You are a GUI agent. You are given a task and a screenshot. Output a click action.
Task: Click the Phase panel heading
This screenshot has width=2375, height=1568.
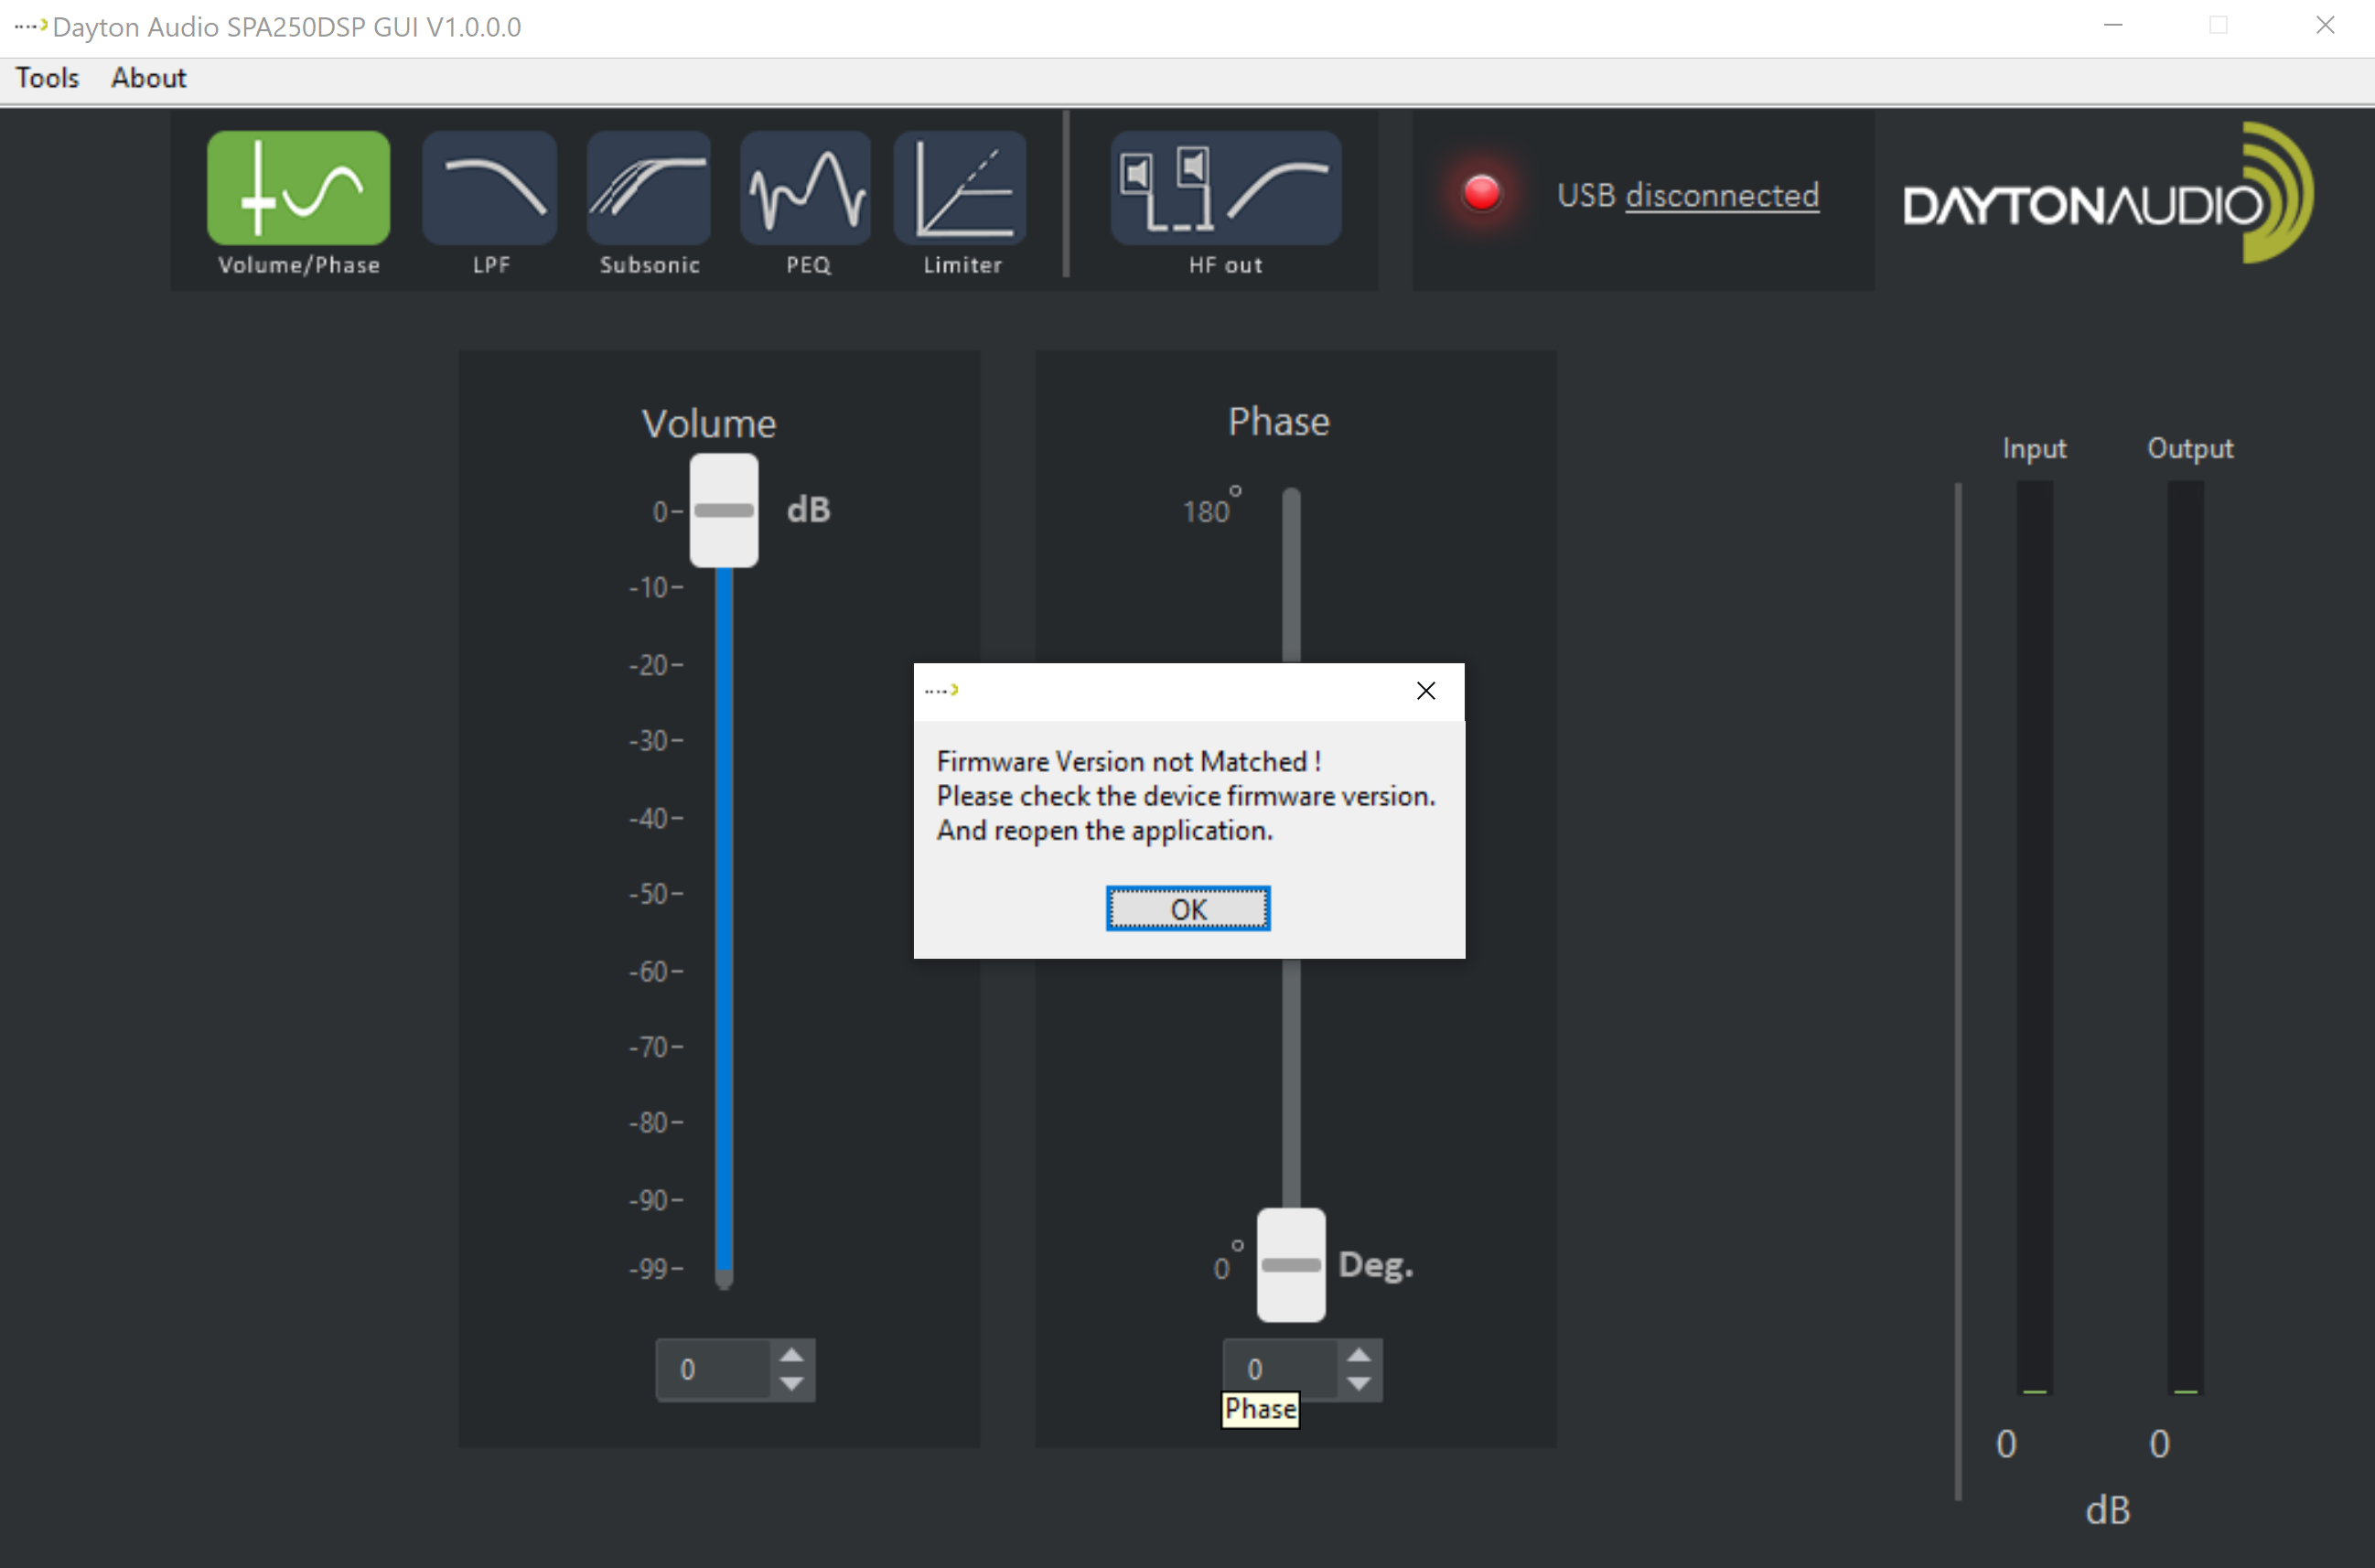(1279, 422)
